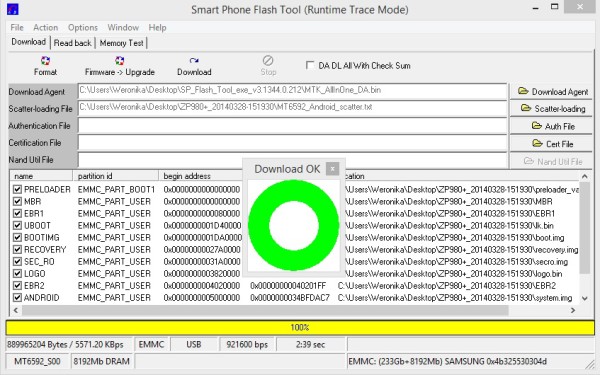The image size is (600, 375).
Task: Click the Certification File field
Action: [x=292, y=142]
